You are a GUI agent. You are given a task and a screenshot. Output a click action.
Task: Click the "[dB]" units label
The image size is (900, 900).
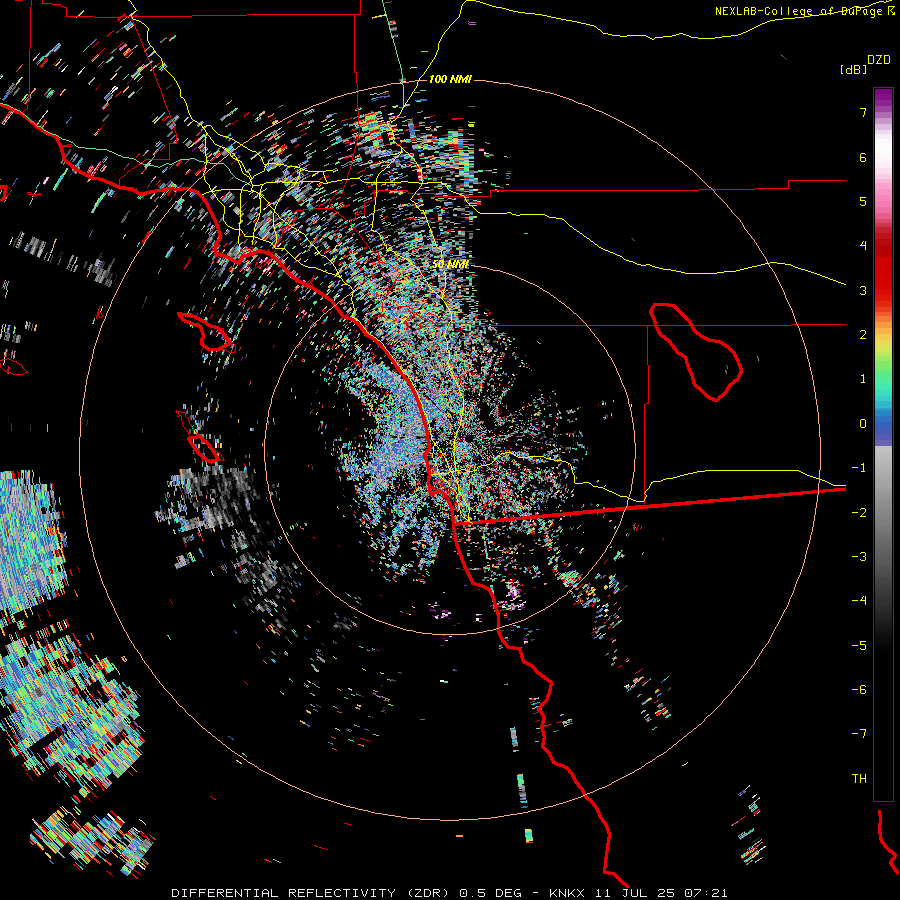click(853, 69)
